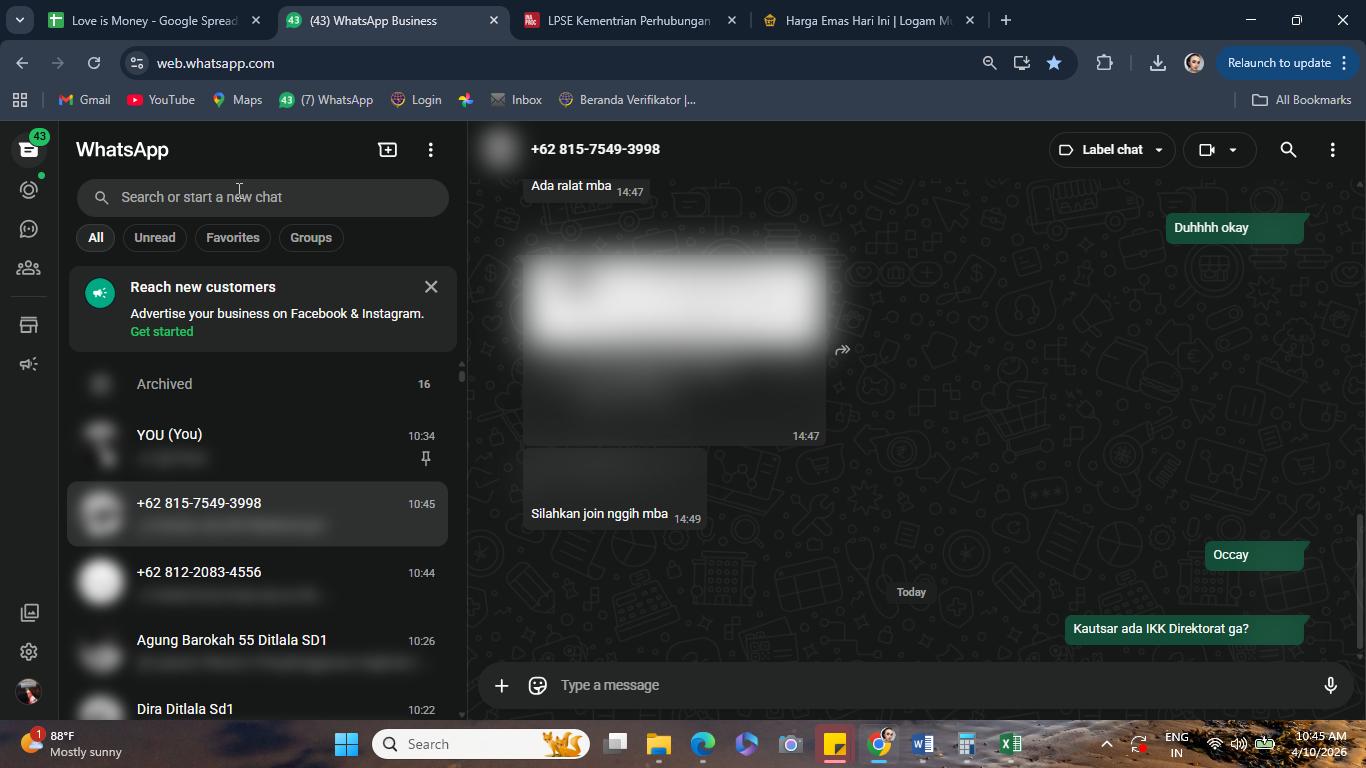Filter chats by Favorites
Viewport: 1366px width, 768px height.
(x=232, y=238)
